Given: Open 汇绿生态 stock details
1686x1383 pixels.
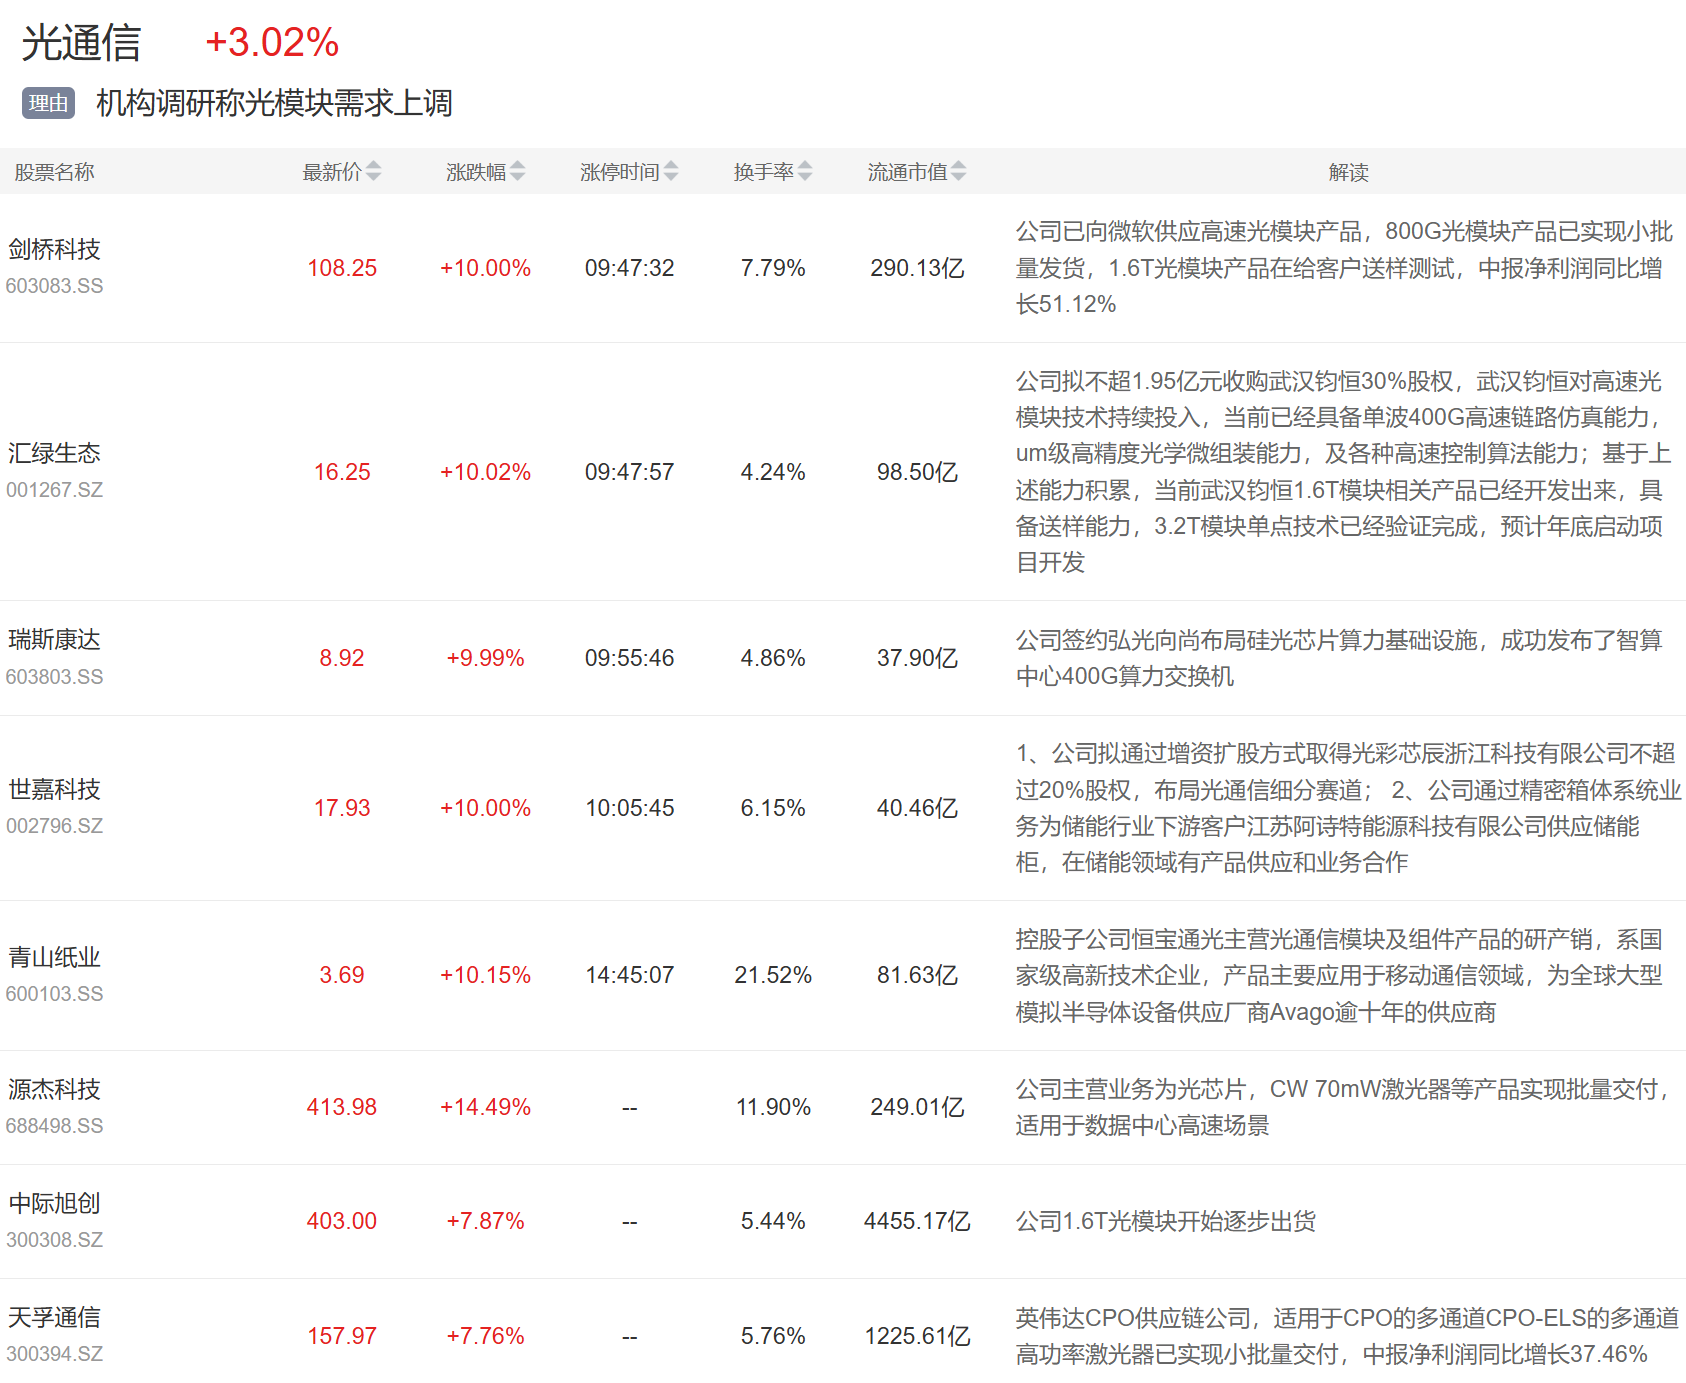Looking at the screenshot, I should pyautogui.click(x=55, y=453).
